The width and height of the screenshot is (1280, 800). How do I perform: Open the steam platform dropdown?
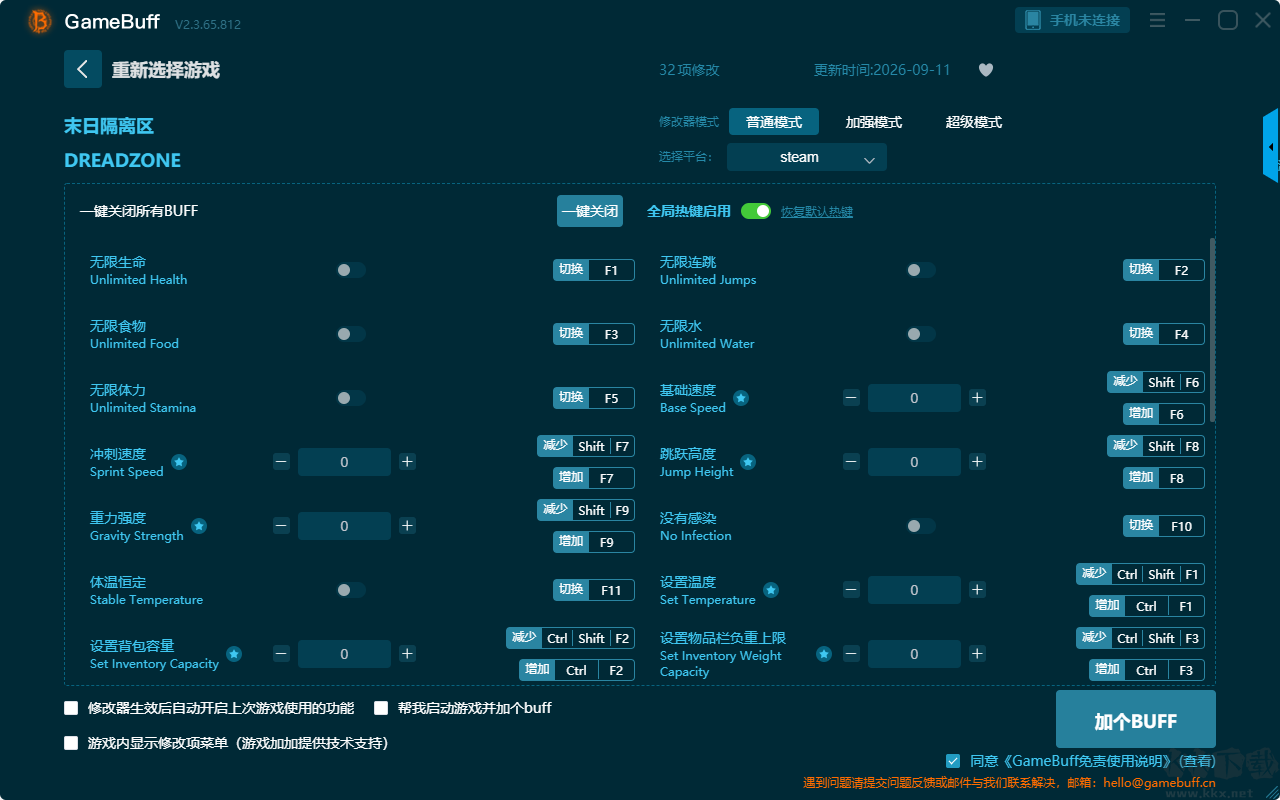tap(807, 157)
